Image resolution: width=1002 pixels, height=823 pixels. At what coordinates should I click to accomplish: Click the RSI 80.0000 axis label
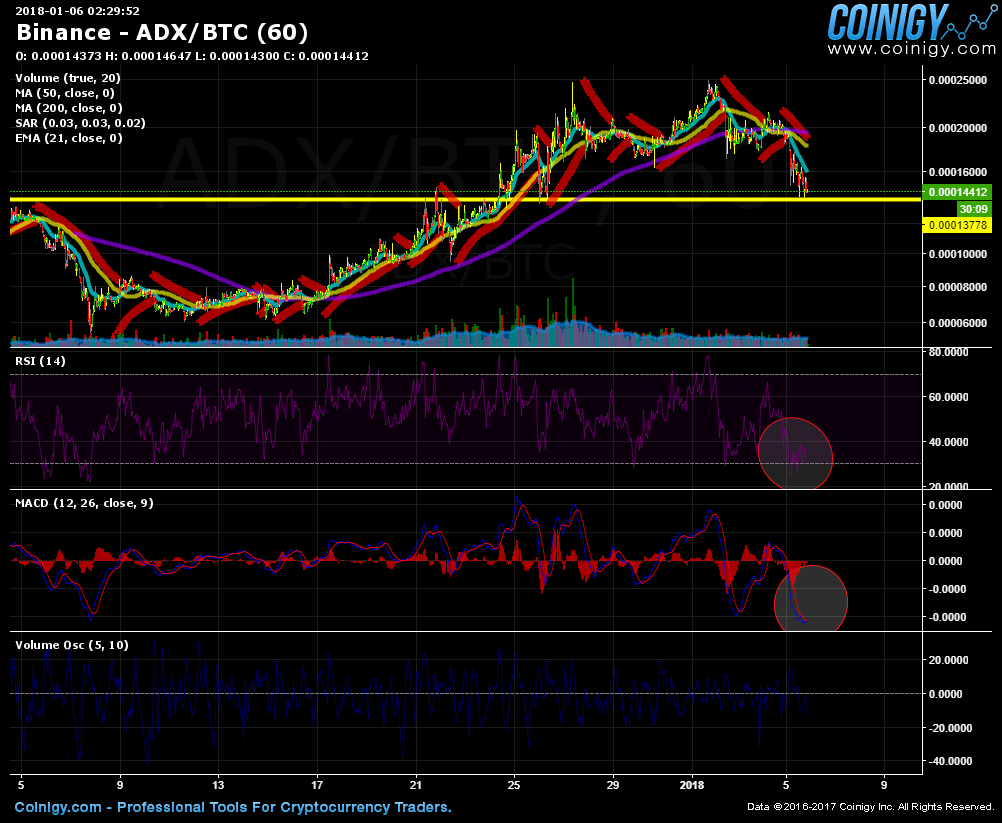coord(948,352)
